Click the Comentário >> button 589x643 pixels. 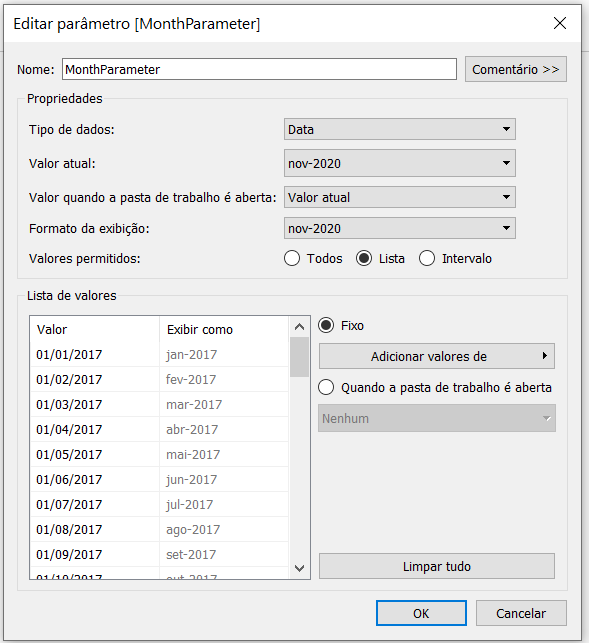click(516, 69)
